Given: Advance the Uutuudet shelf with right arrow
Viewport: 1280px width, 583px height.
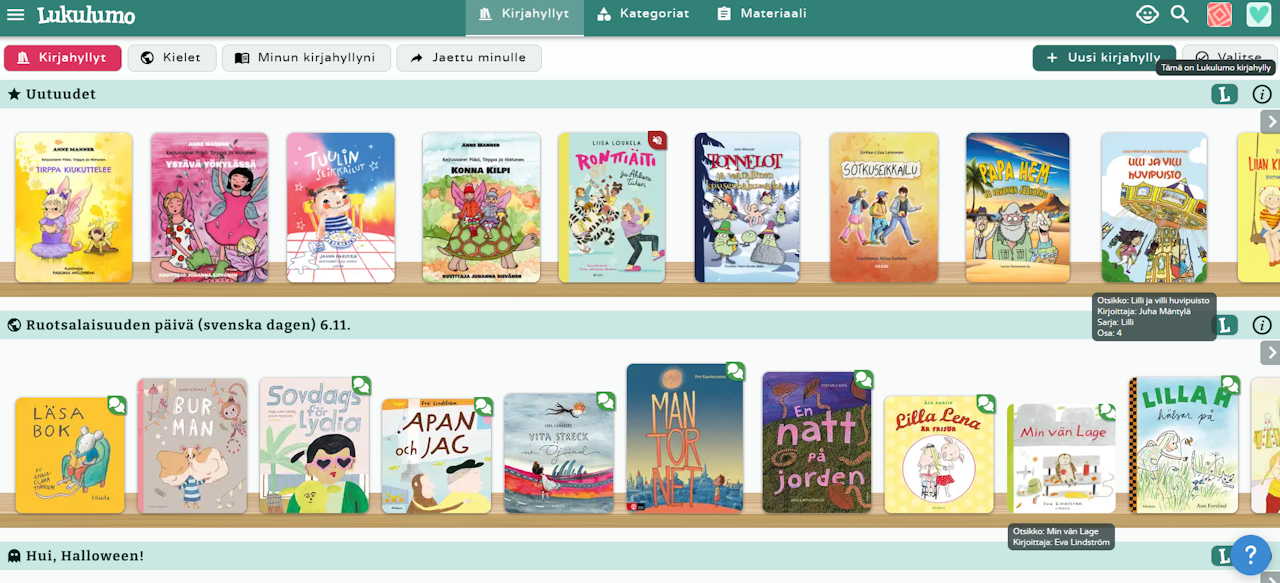Looking at the screenshot, I should (1270, 121).
